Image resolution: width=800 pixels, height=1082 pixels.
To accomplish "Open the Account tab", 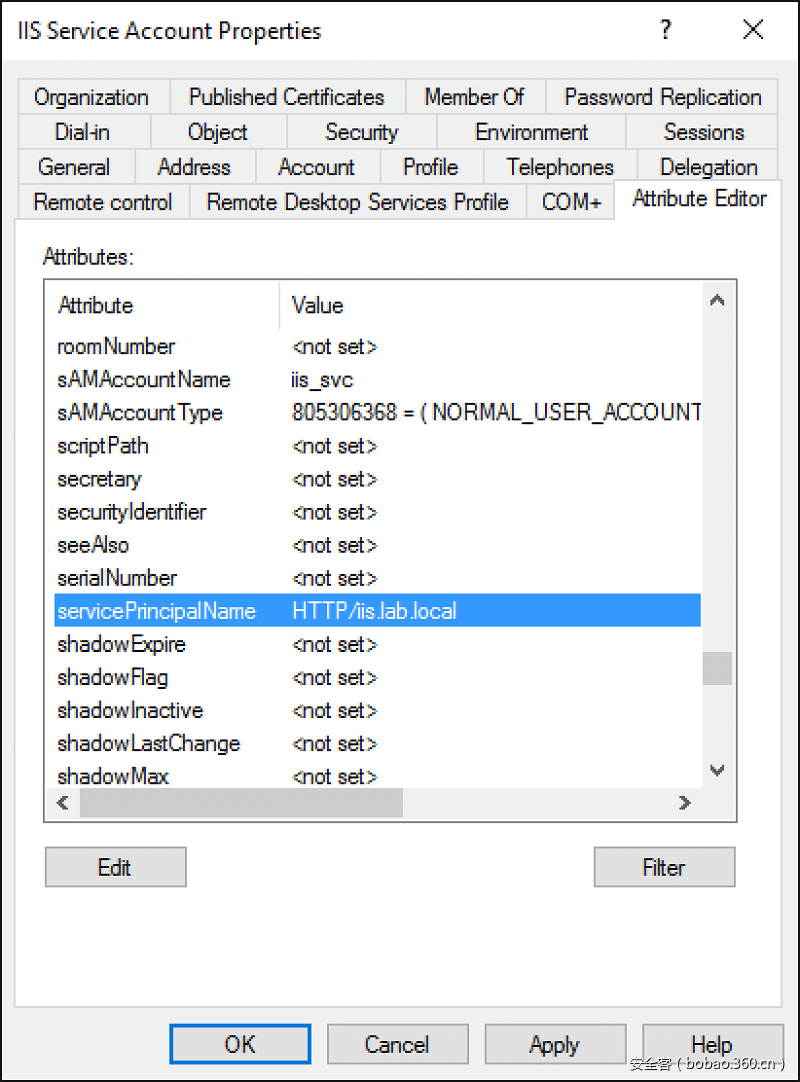I will [317, 166].
